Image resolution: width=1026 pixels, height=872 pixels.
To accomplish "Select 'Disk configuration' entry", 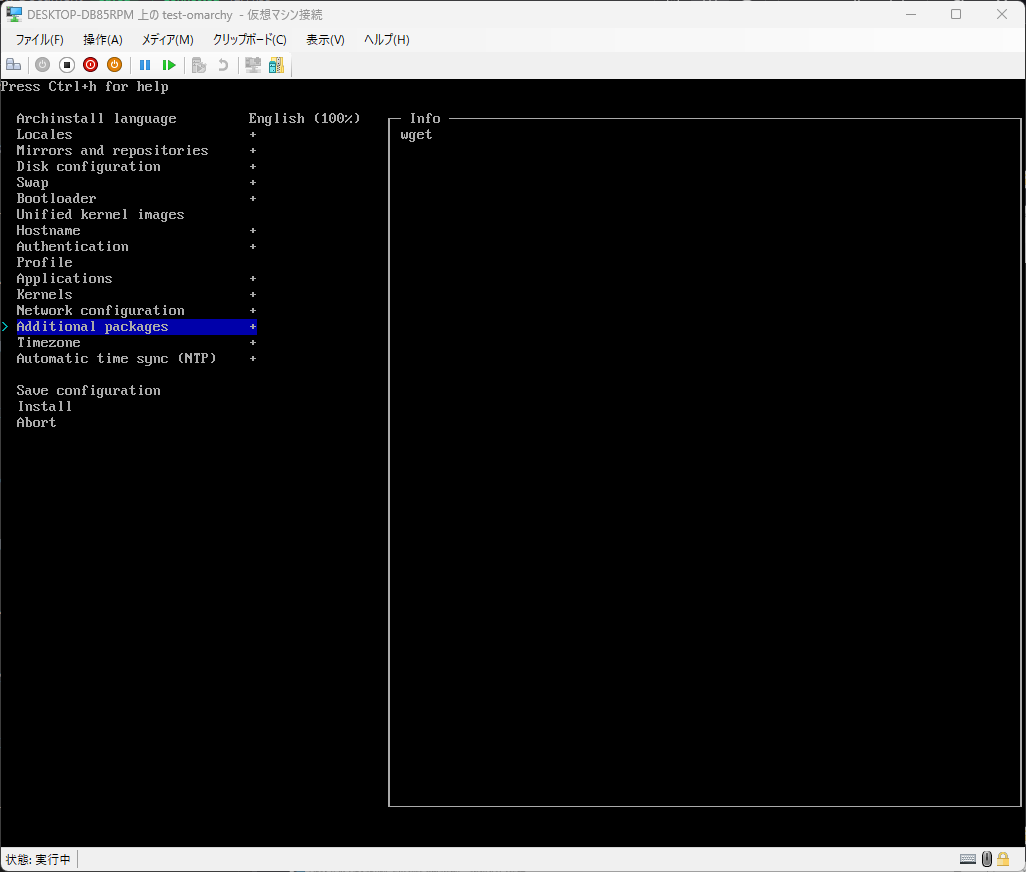I will (x=88, y=166).
